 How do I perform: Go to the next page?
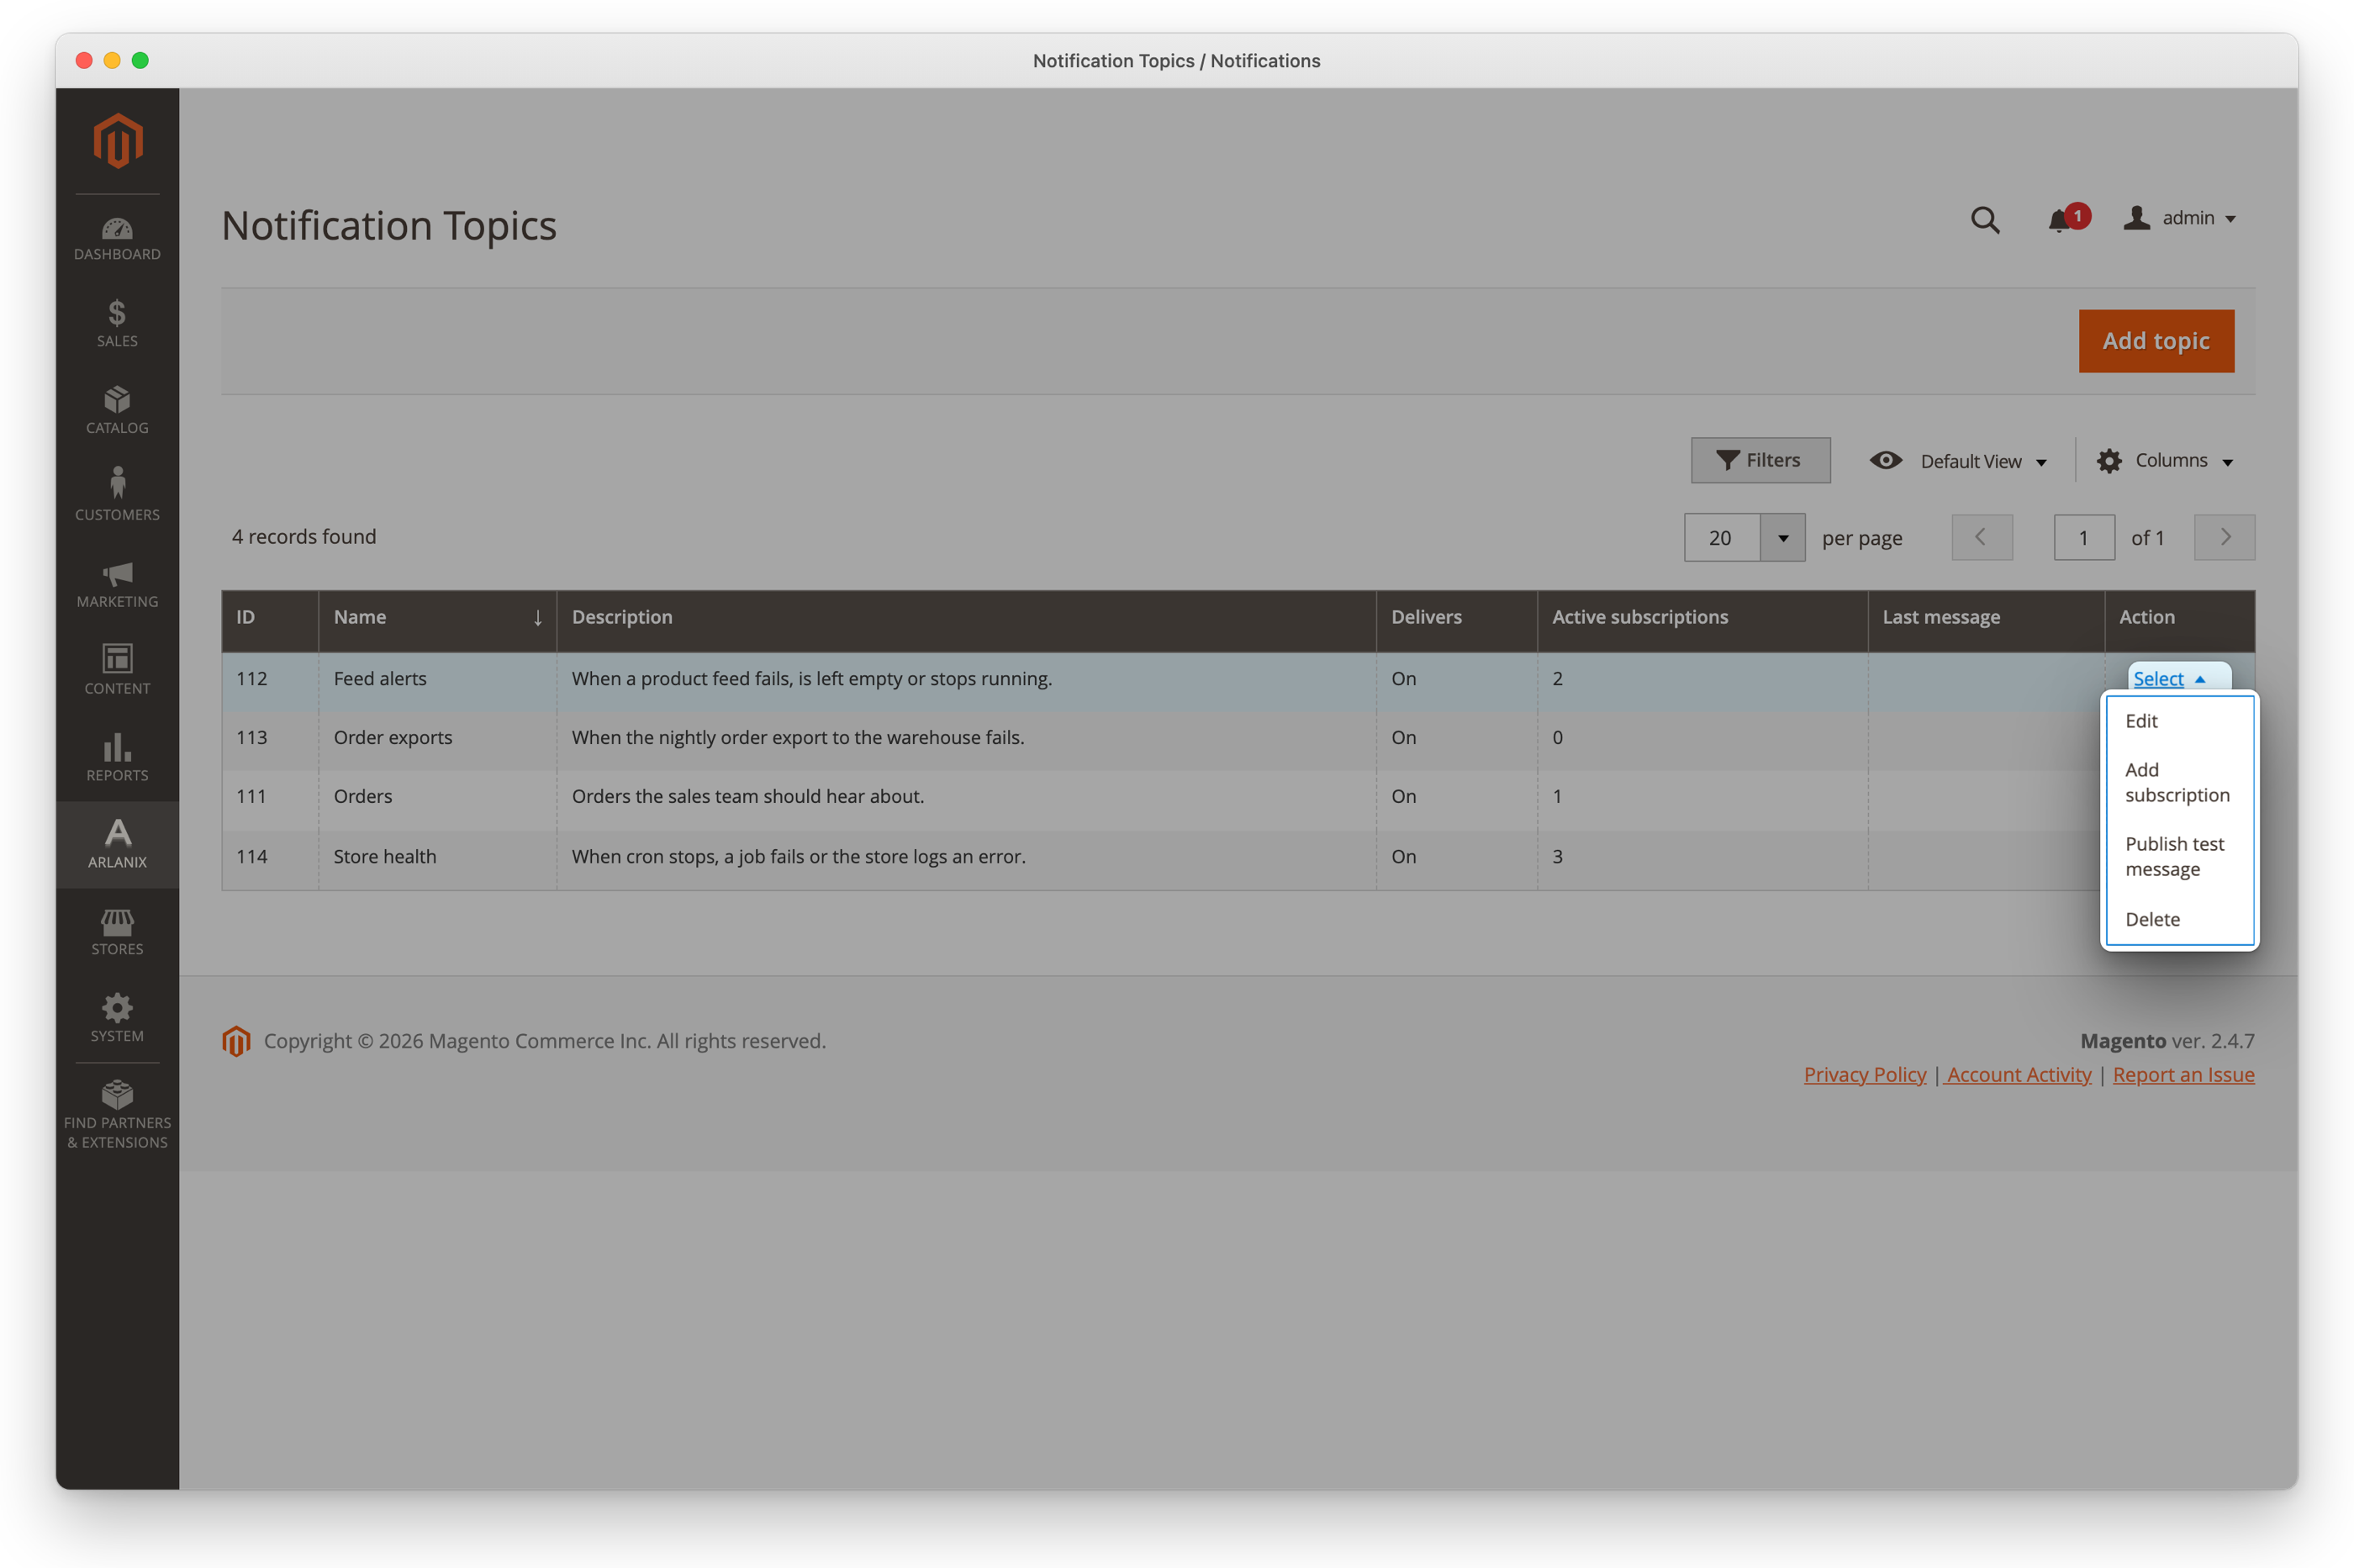(2224, 538)
